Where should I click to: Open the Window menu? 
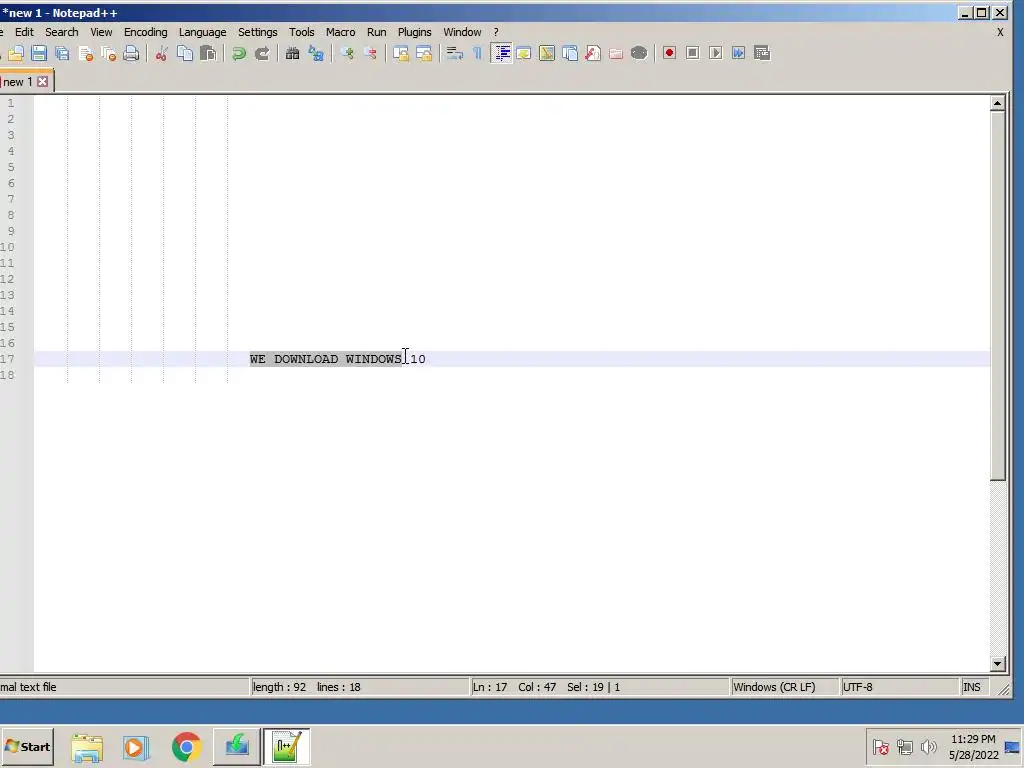[462, 32]
